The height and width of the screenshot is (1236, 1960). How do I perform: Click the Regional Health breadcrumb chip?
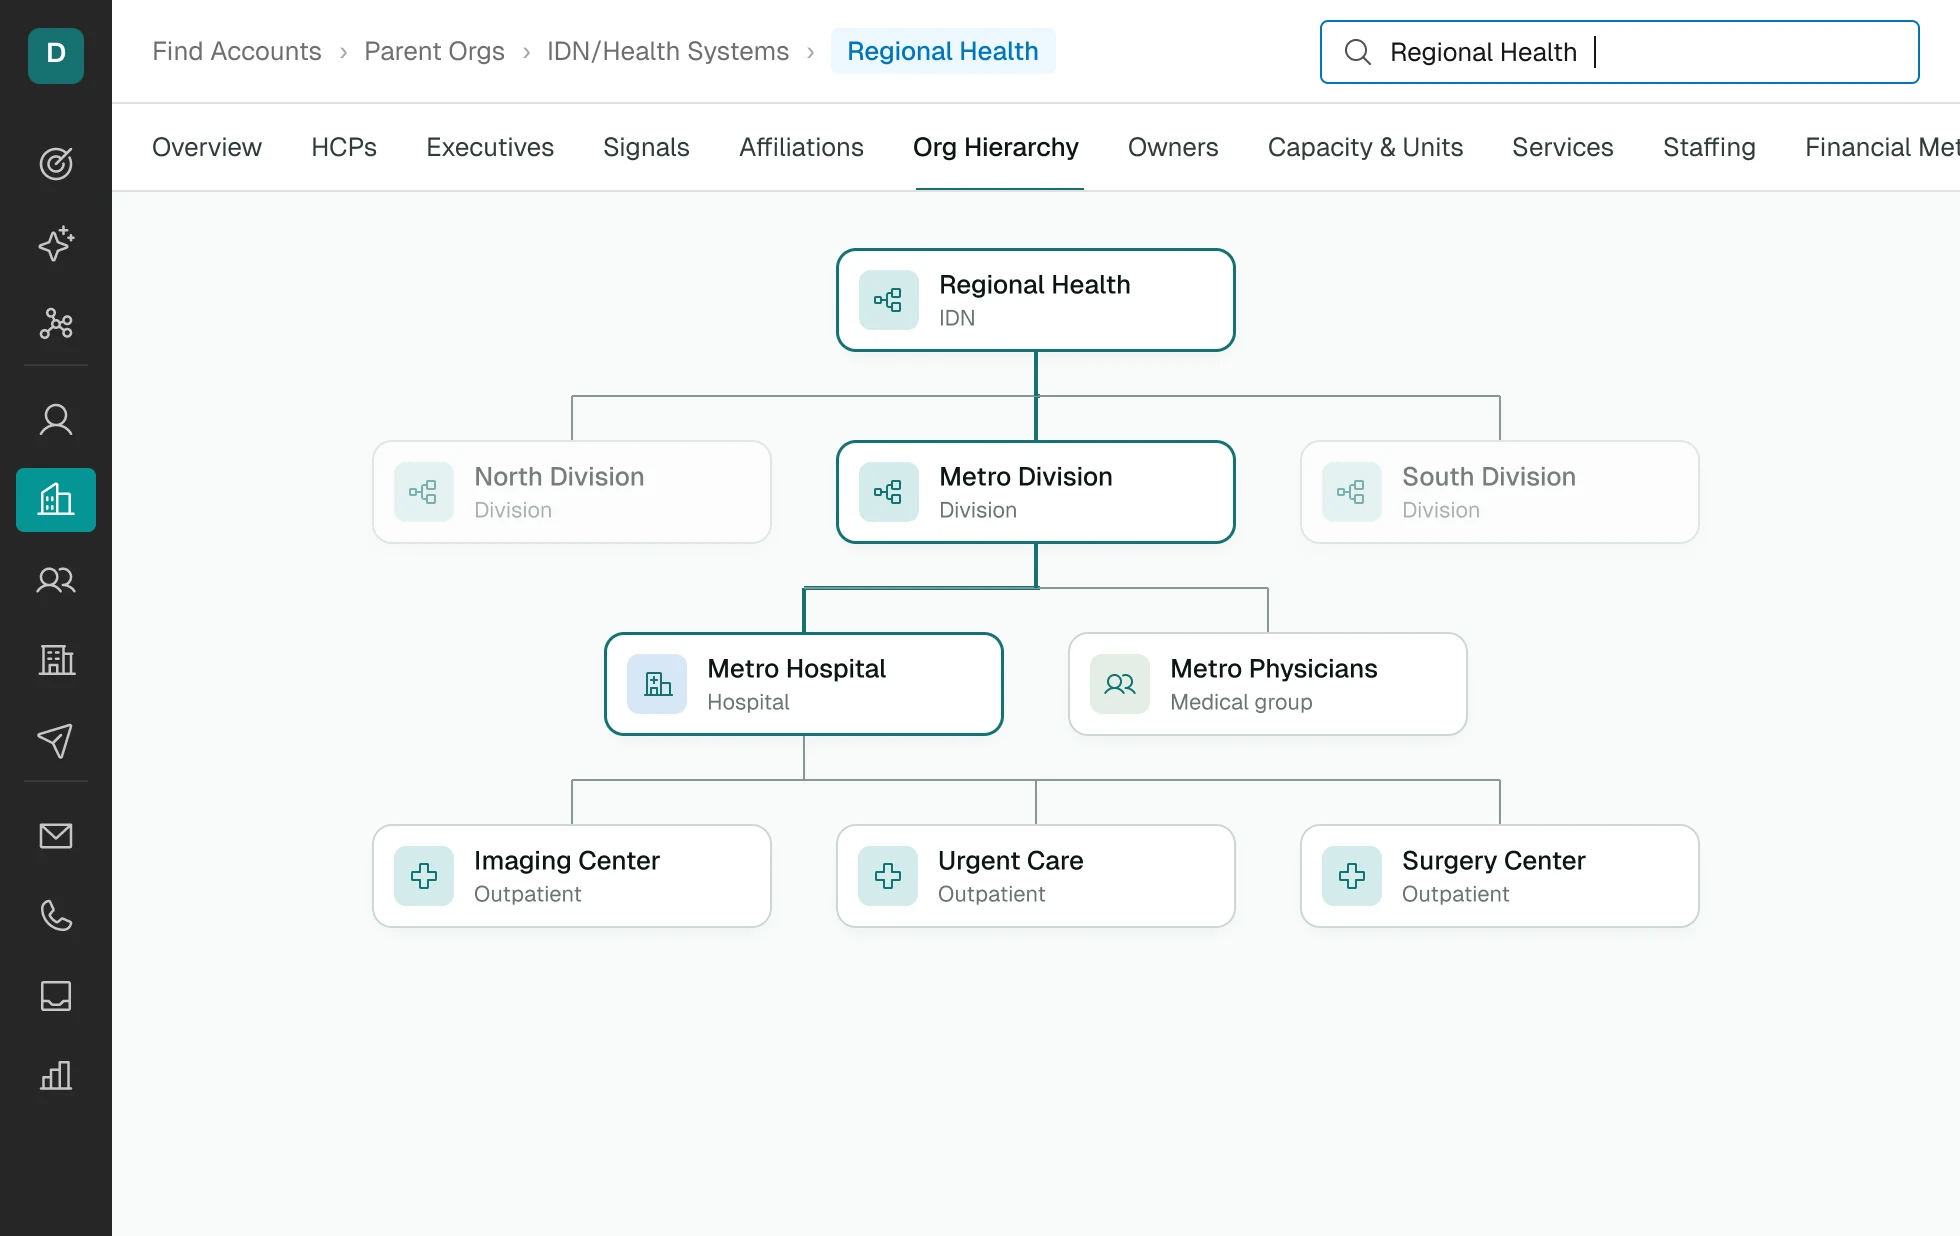click(x=943, y=51)
